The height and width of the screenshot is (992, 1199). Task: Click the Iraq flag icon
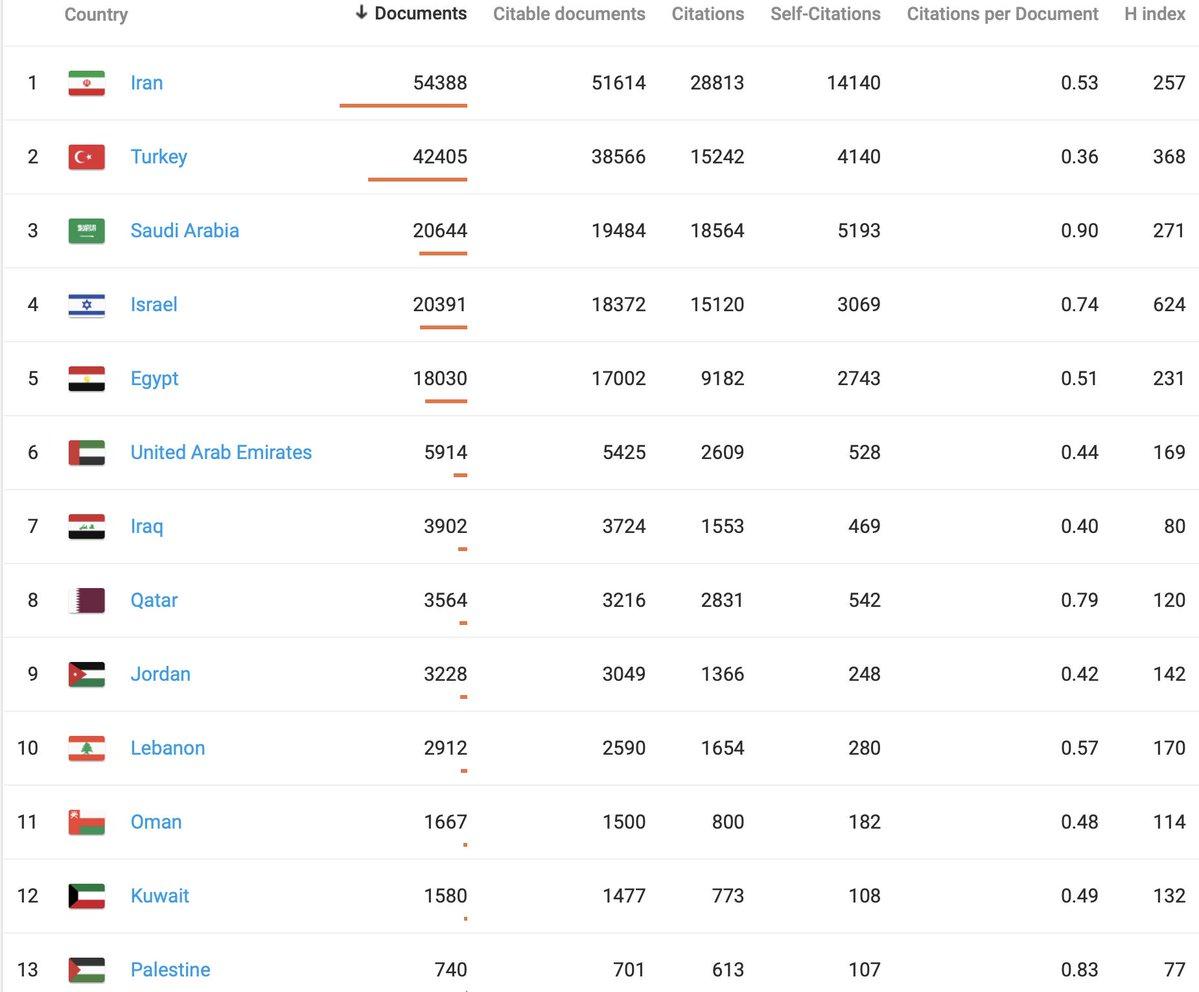[86, 527]
